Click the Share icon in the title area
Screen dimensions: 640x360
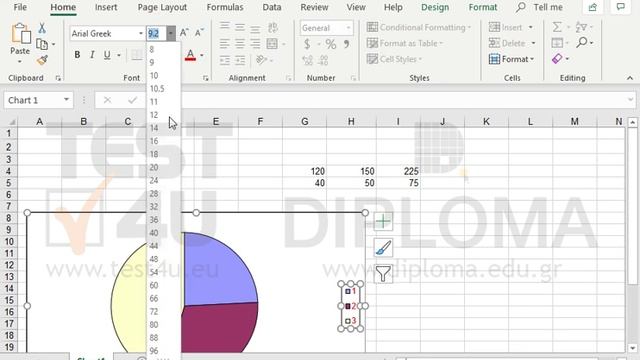(x=593, y=7)
